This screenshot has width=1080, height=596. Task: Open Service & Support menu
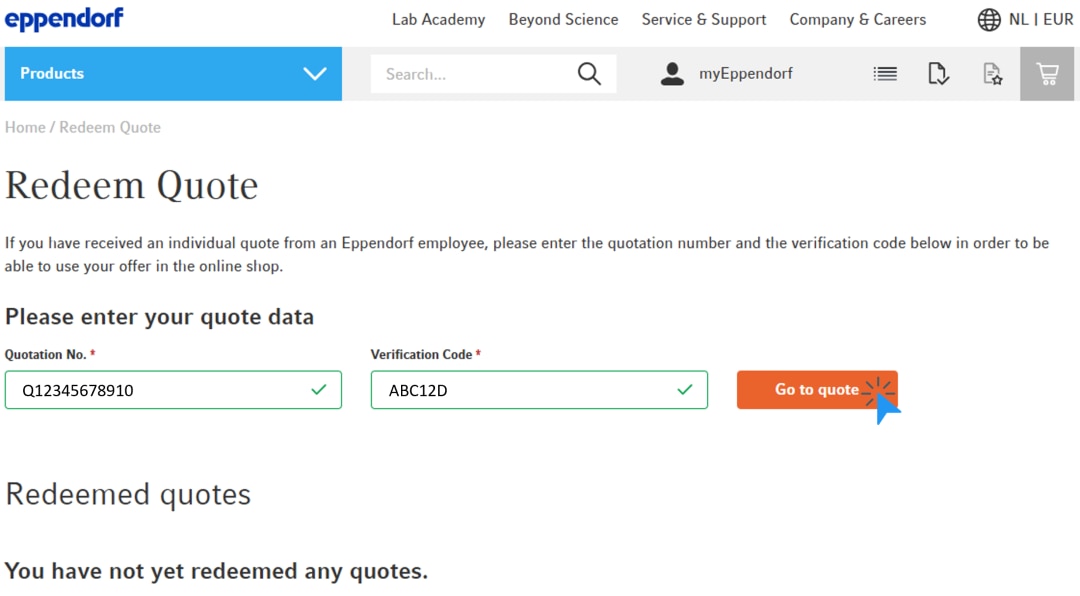click(x=704, y=20)
